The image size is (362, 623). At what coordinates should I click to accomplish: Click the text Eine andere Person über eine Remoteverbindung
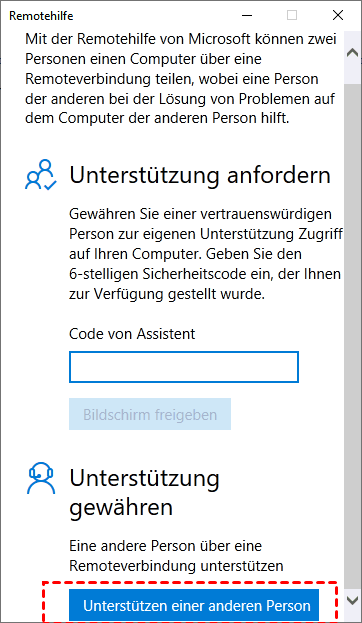(176, 556)
